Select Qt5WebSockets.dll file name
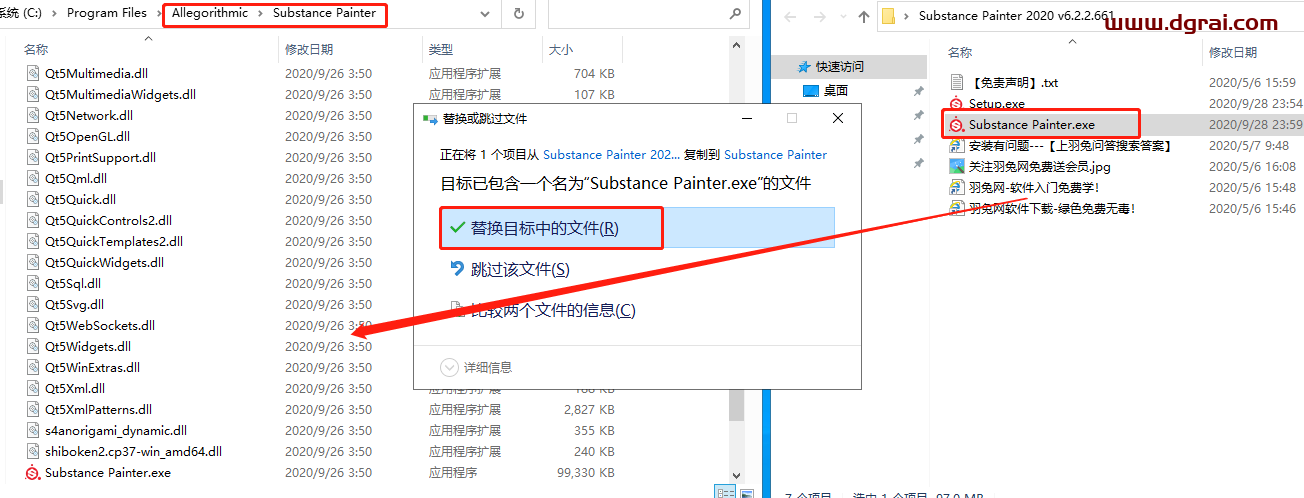This screenshot has width=1304, height=498. coord(100,326)
